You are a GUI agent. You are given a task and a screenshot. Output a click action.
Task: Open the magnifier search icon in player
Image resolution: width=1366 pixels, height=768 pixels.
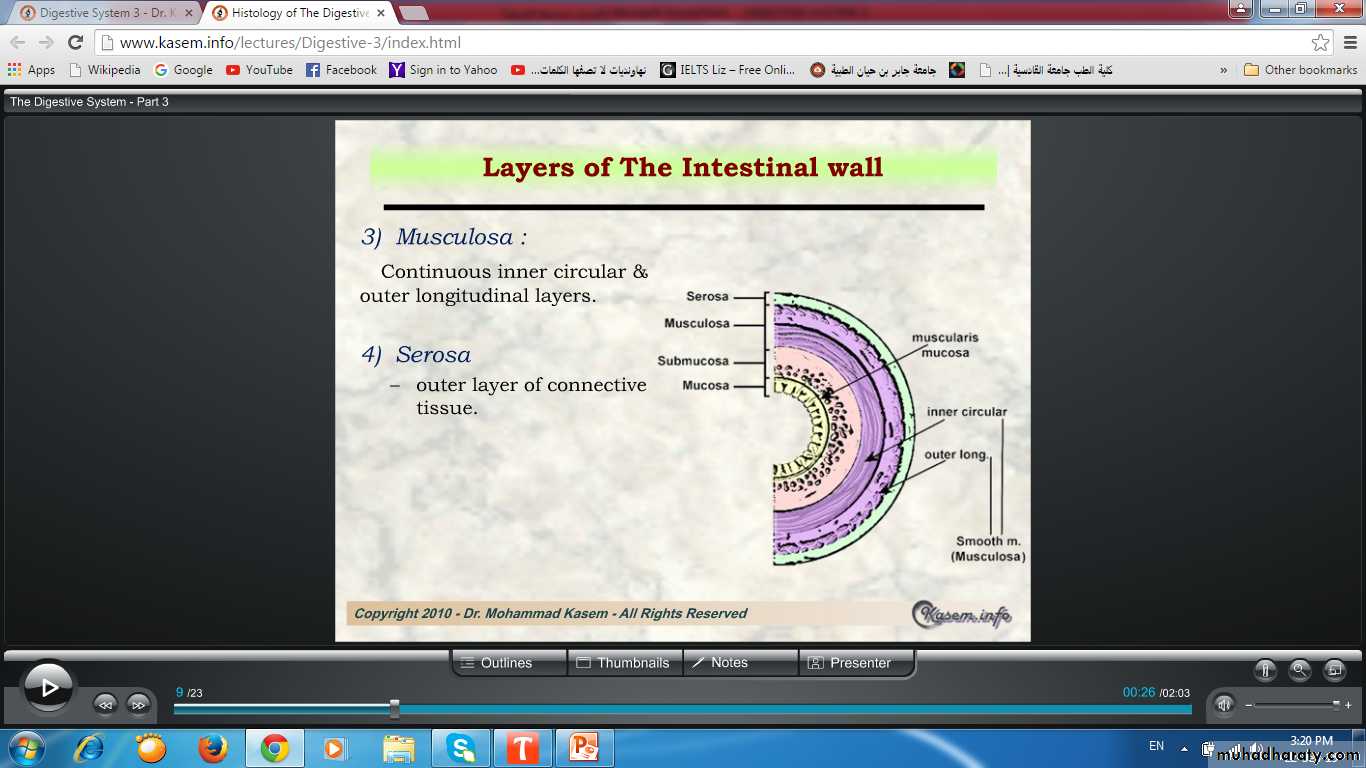1299,670
